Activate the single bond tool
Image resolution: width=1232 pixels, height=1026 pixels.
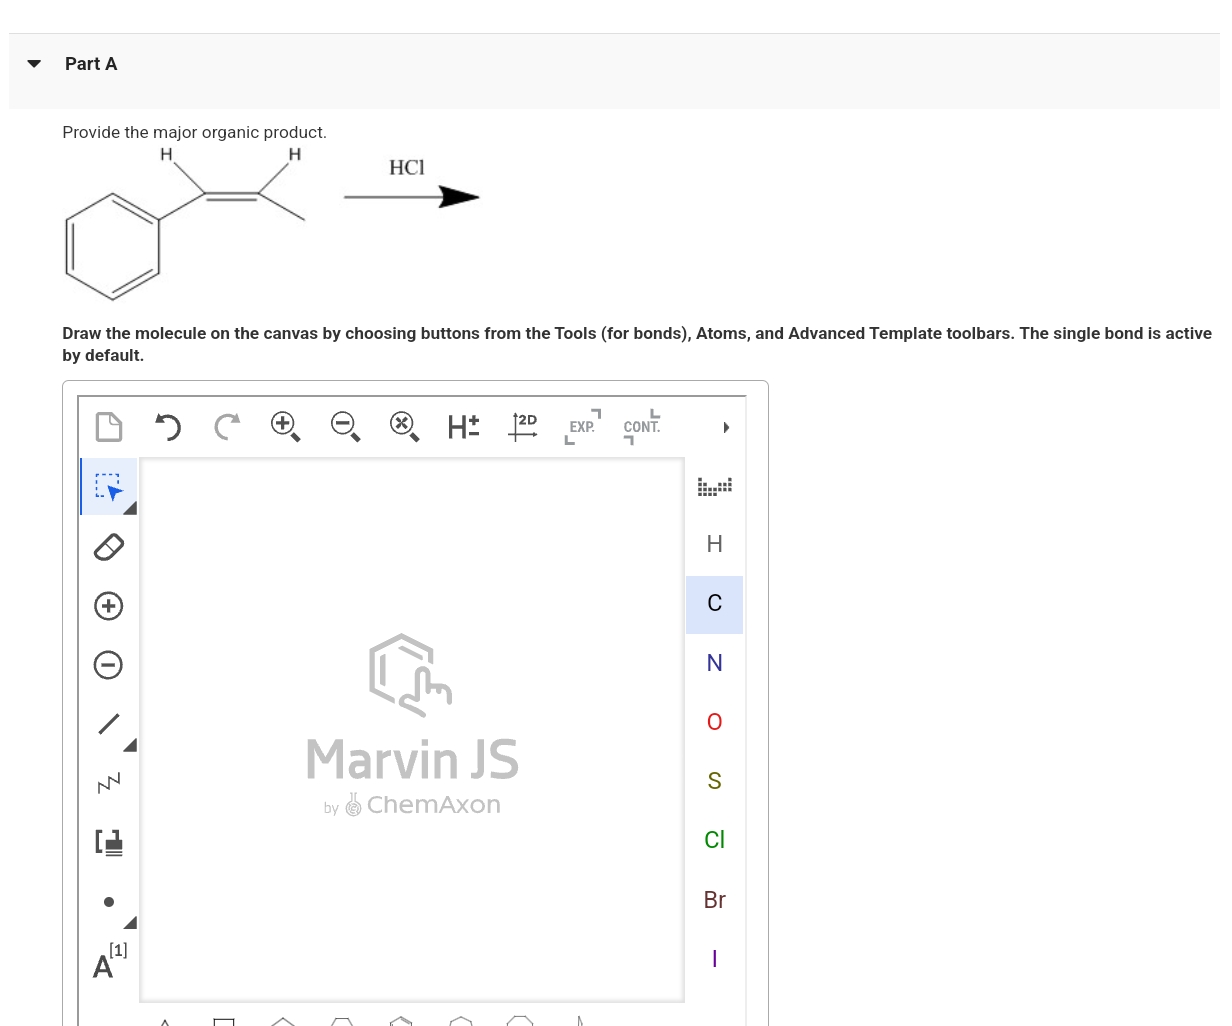tap(108, 724)
